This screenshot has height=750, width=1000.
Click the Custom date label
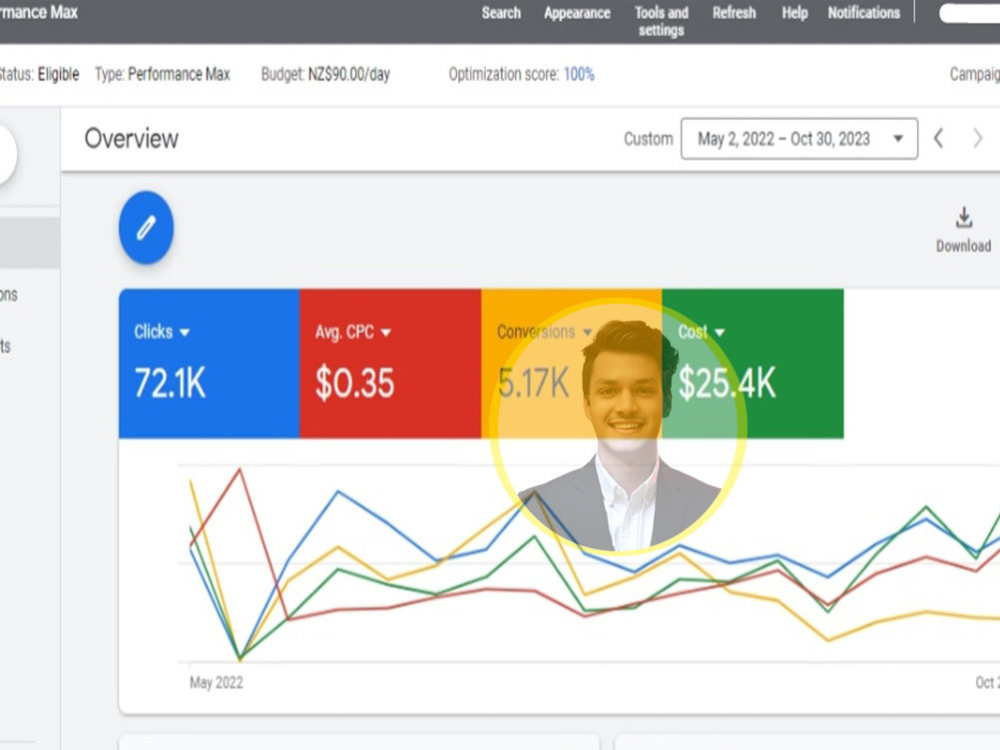648,138
